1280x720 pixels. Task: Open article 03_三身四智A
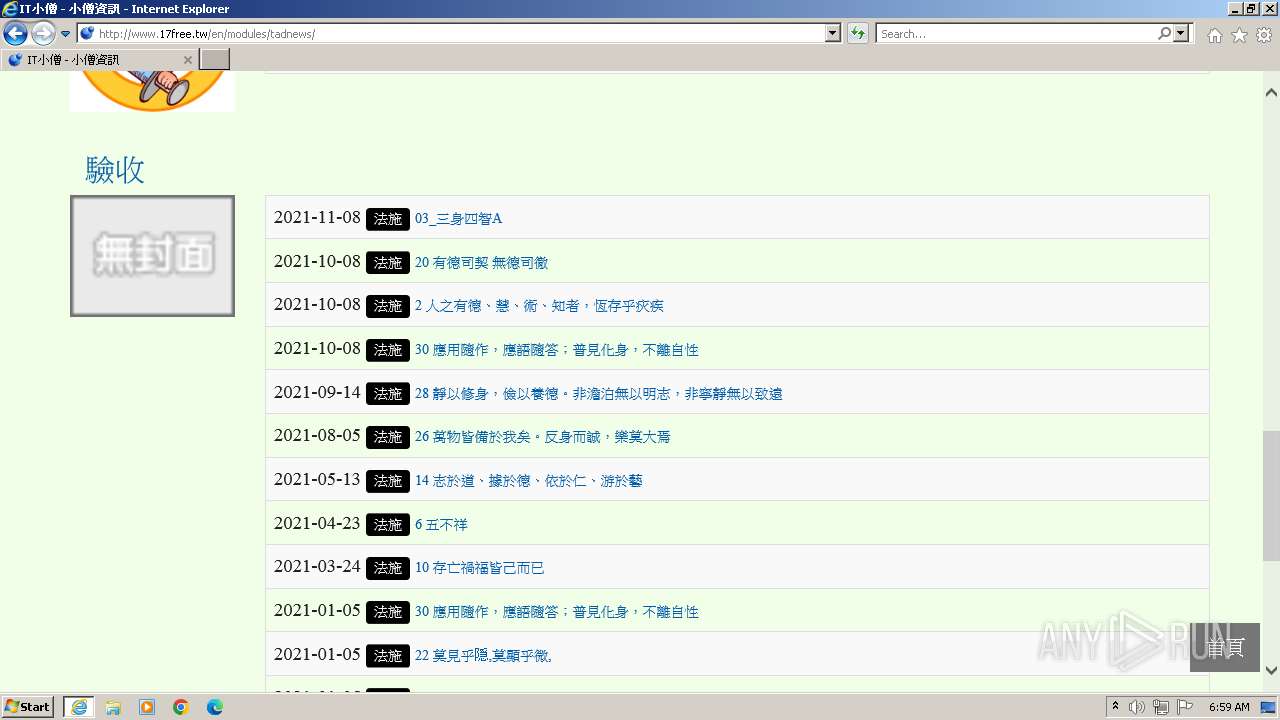[458, 218]
